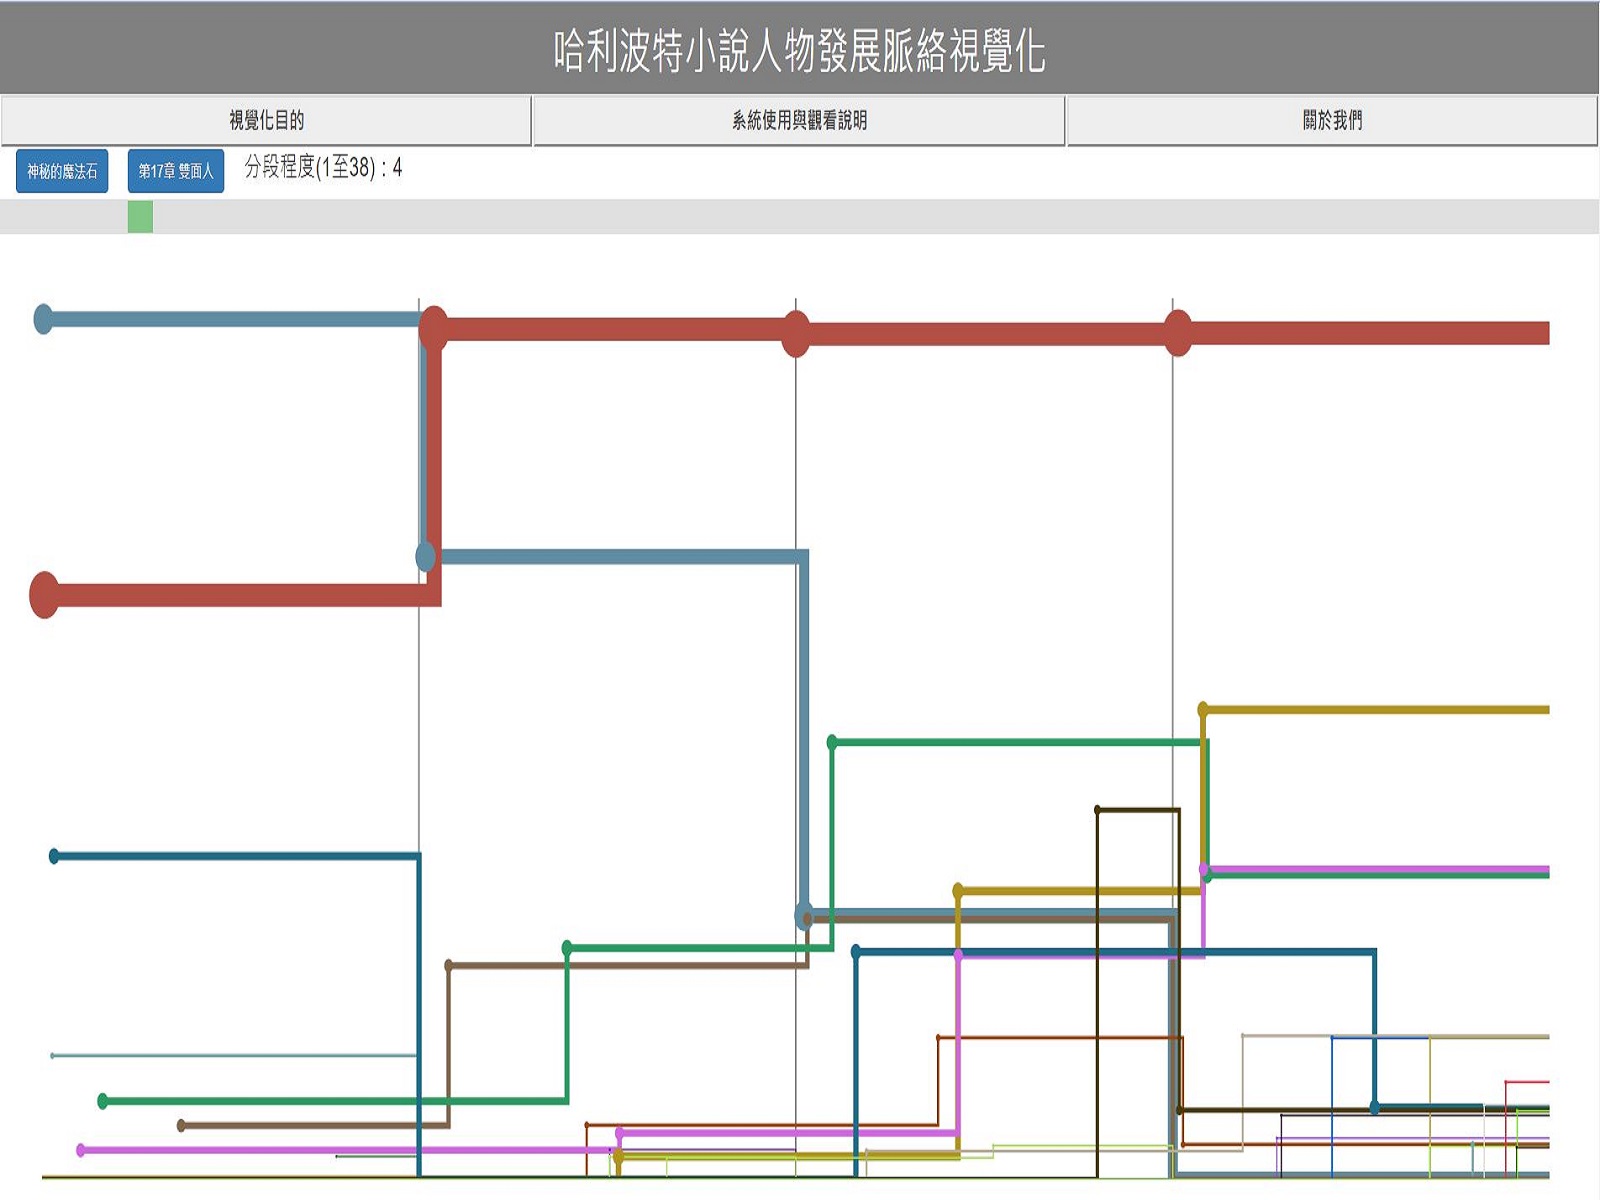
Task: Select the magenta node on the right-side magenta line
Action: coord(1205,870)
